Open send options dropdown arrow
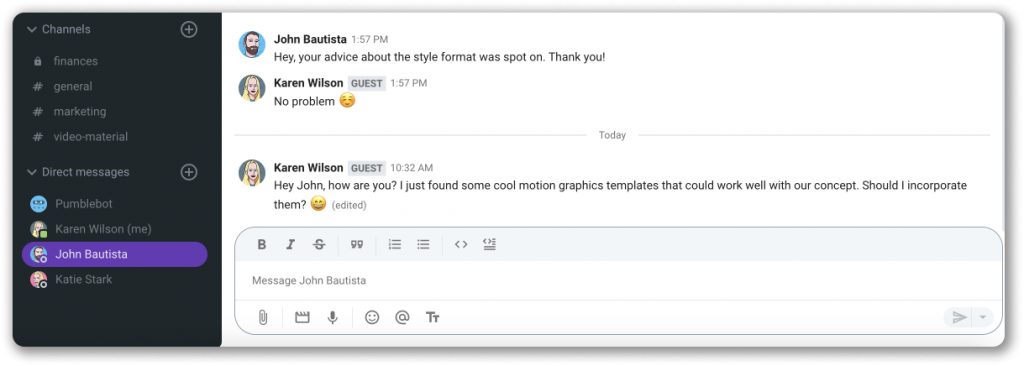 tap(983, 318)
